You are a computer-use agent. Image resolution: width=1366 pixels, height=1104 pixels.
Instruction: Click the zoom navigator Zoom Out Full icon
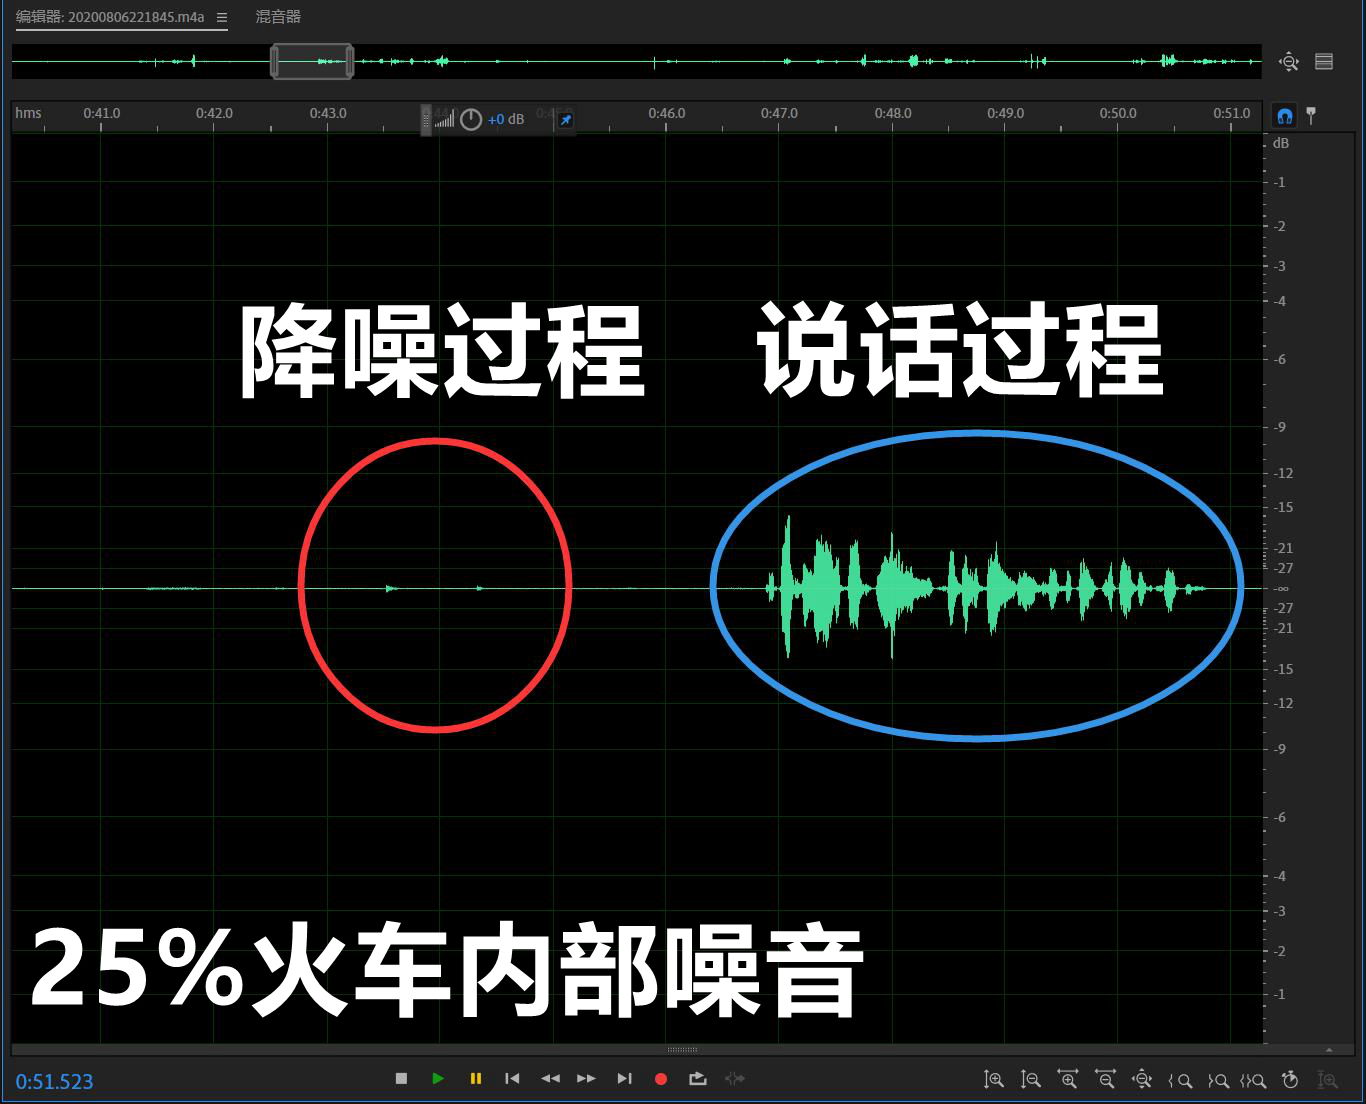pos(1289,61)
